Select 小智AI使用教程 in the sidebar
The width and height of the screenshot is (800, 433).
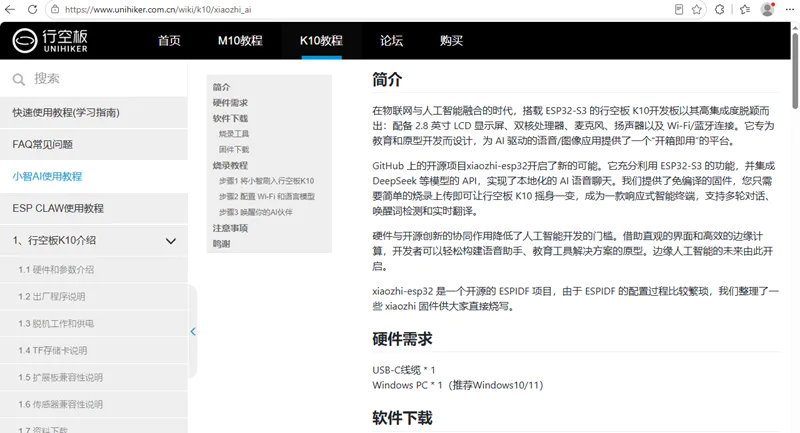(x=94, y=176)
